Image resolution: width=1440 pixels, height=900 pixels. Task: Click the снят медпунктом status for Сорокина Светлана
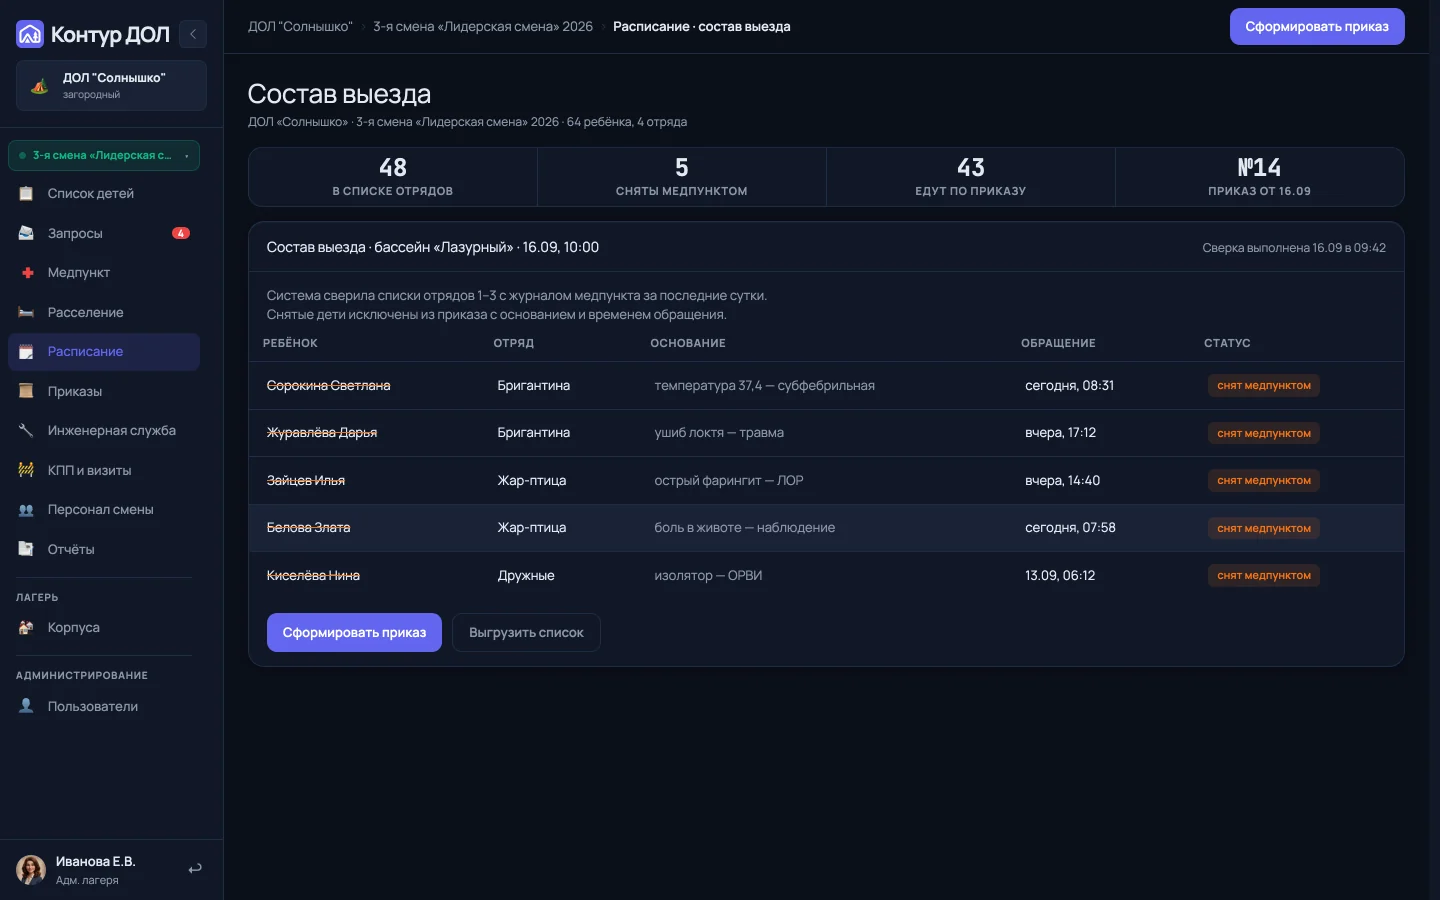(1264, 386)
